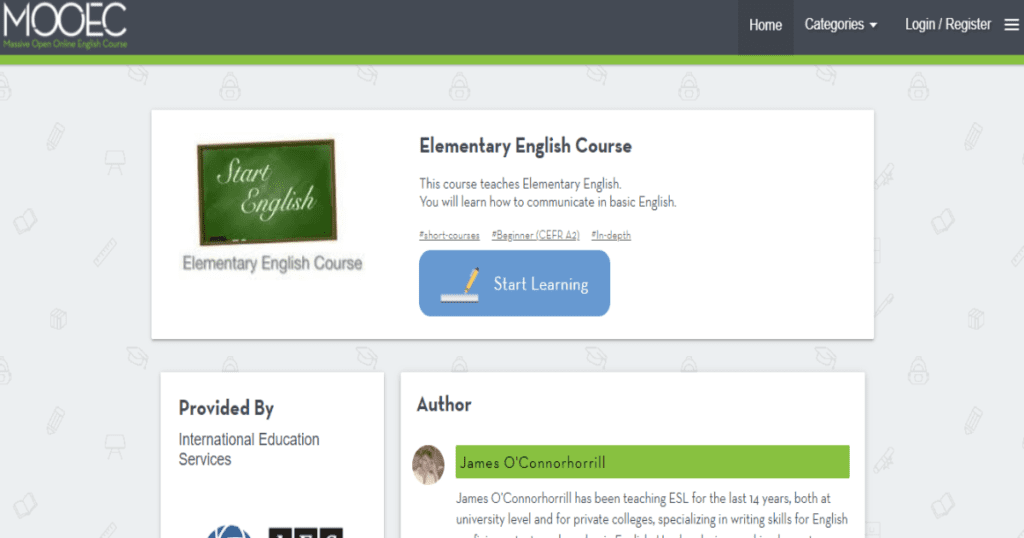Open the hamburger menu icon
The image size is (1024, 538).
(x=1011, y=25)
